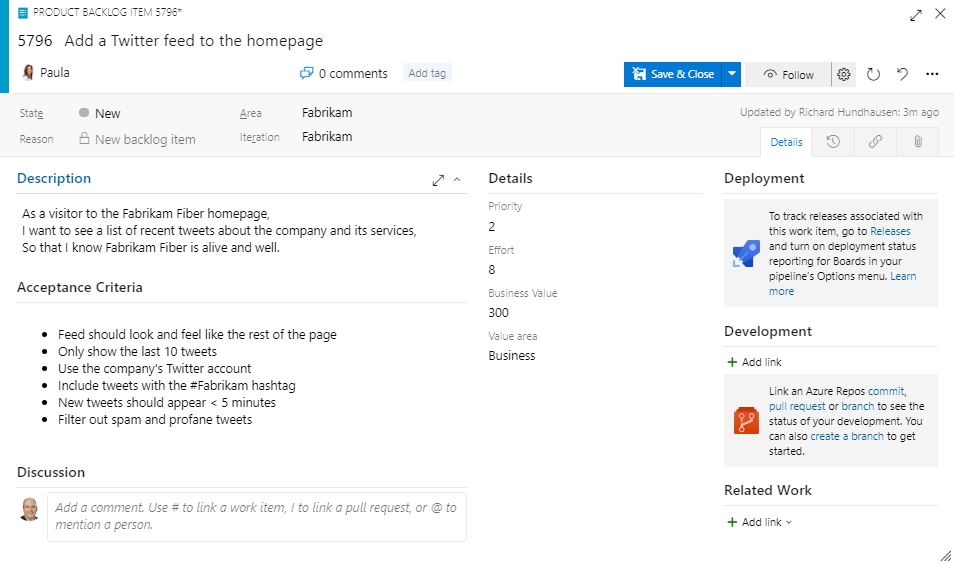This screenshot has width=954, height=564.
Task: Open the History tab icon
Action: (x=833, y=142)
